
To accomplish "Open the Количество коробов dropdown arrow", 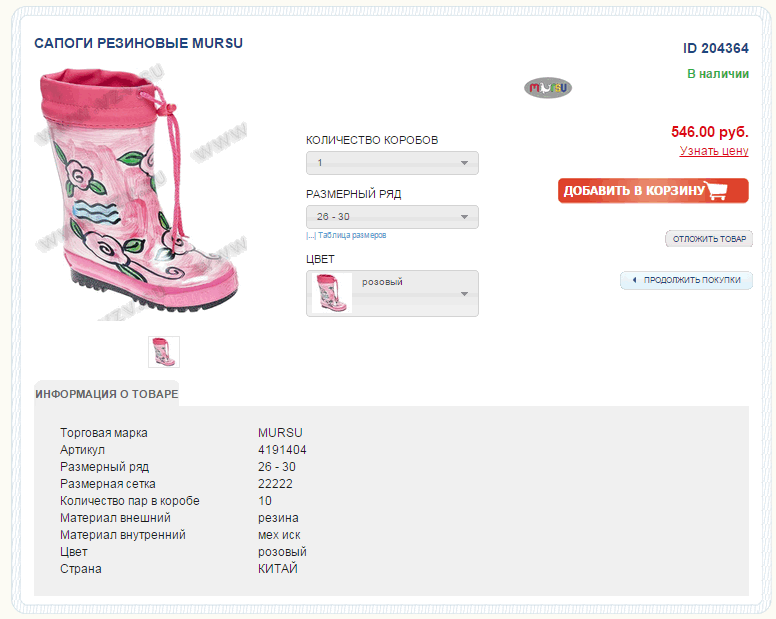I will pos(464,163).
